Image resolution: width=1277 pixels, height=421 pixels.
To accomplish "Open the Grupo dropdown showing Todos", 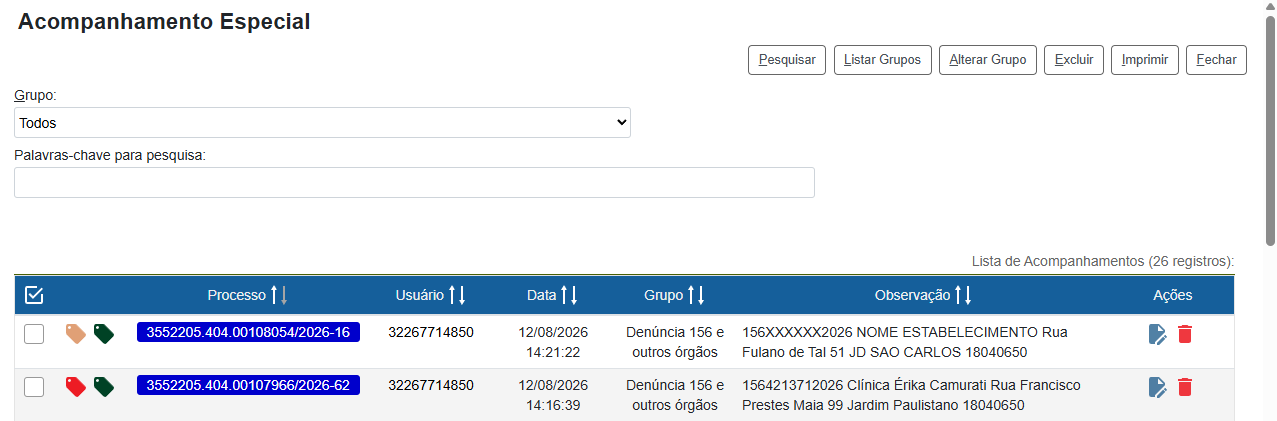I will pyautogui.click(x=322, y=122).
